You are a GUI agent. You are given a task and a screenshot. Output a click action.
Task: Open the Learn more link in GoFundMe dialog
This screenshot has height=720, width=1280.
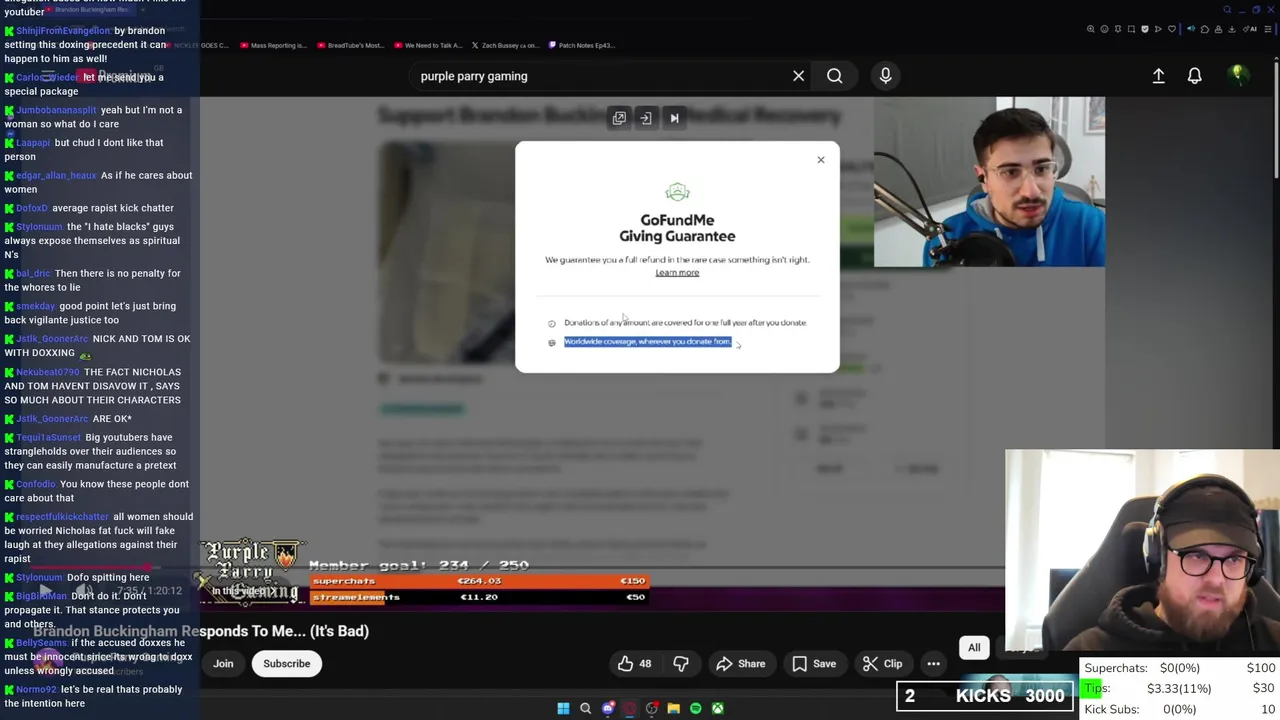[677, 273]
